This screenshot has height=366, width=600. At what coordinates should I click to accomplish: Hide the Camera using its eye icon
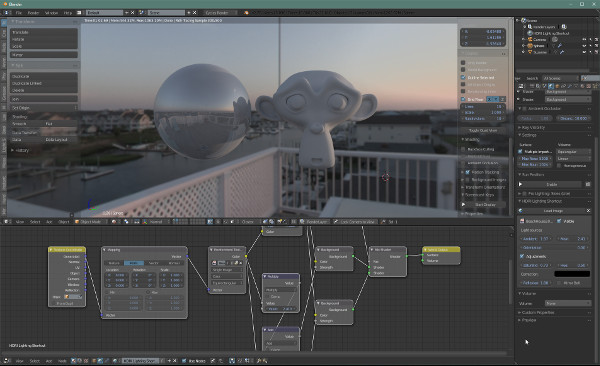[584, 39]
